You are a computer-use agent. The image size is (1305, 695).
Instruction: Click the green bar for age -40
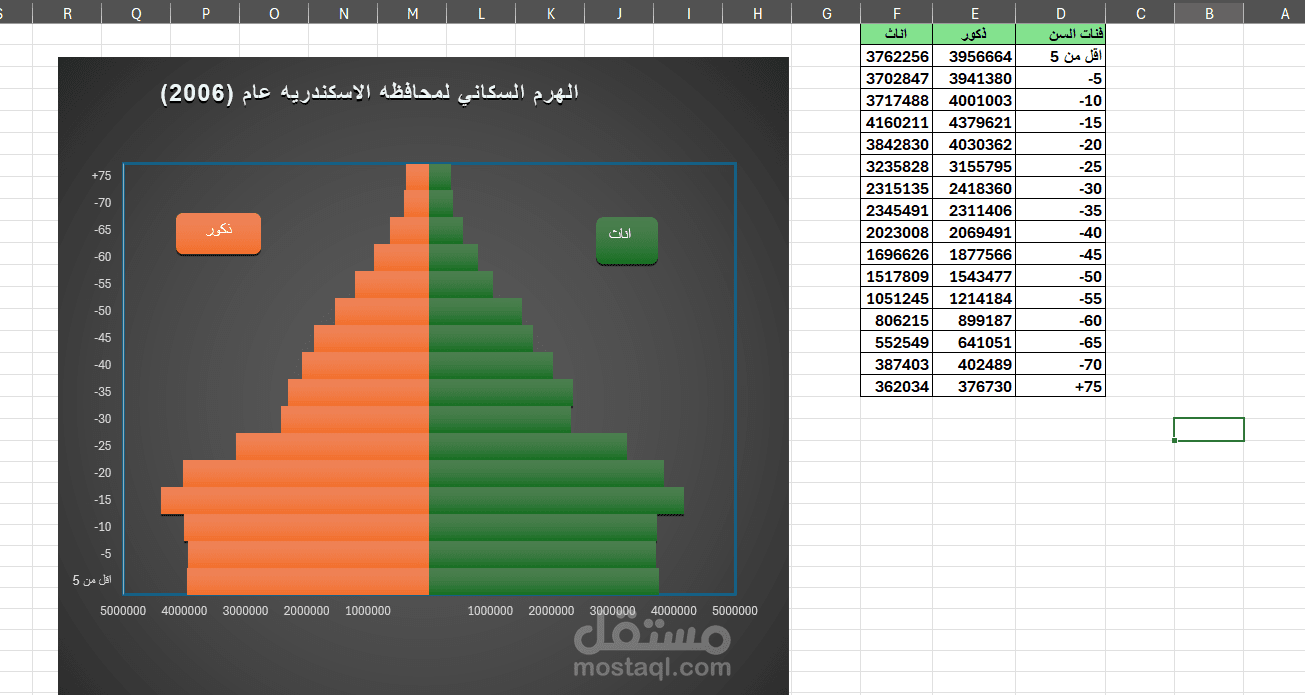pos(491,365)
